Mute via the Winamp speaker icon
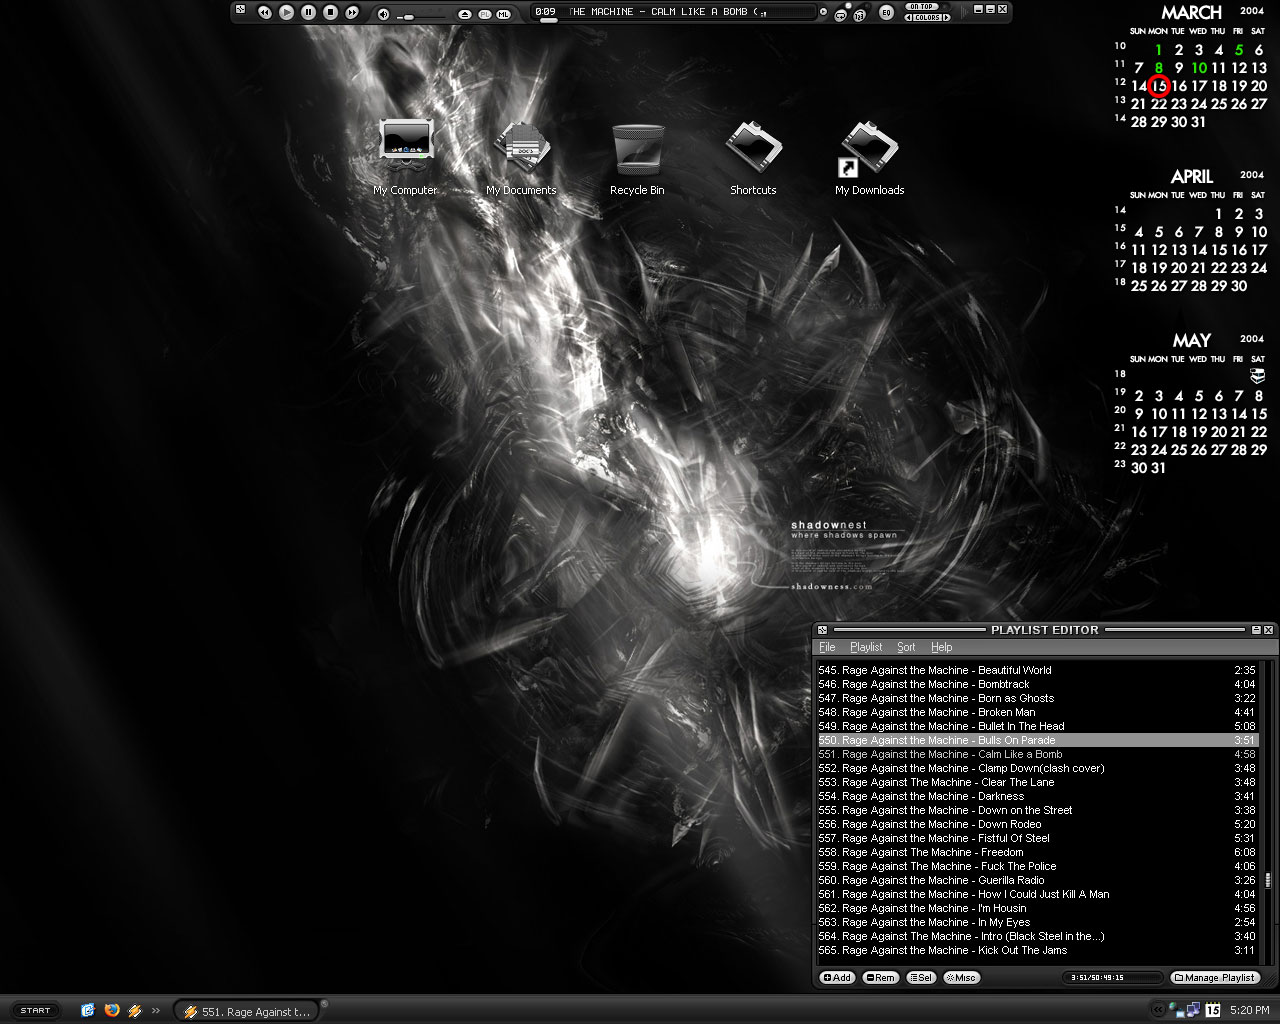The image size is (1280, 1024). (383, 13)
